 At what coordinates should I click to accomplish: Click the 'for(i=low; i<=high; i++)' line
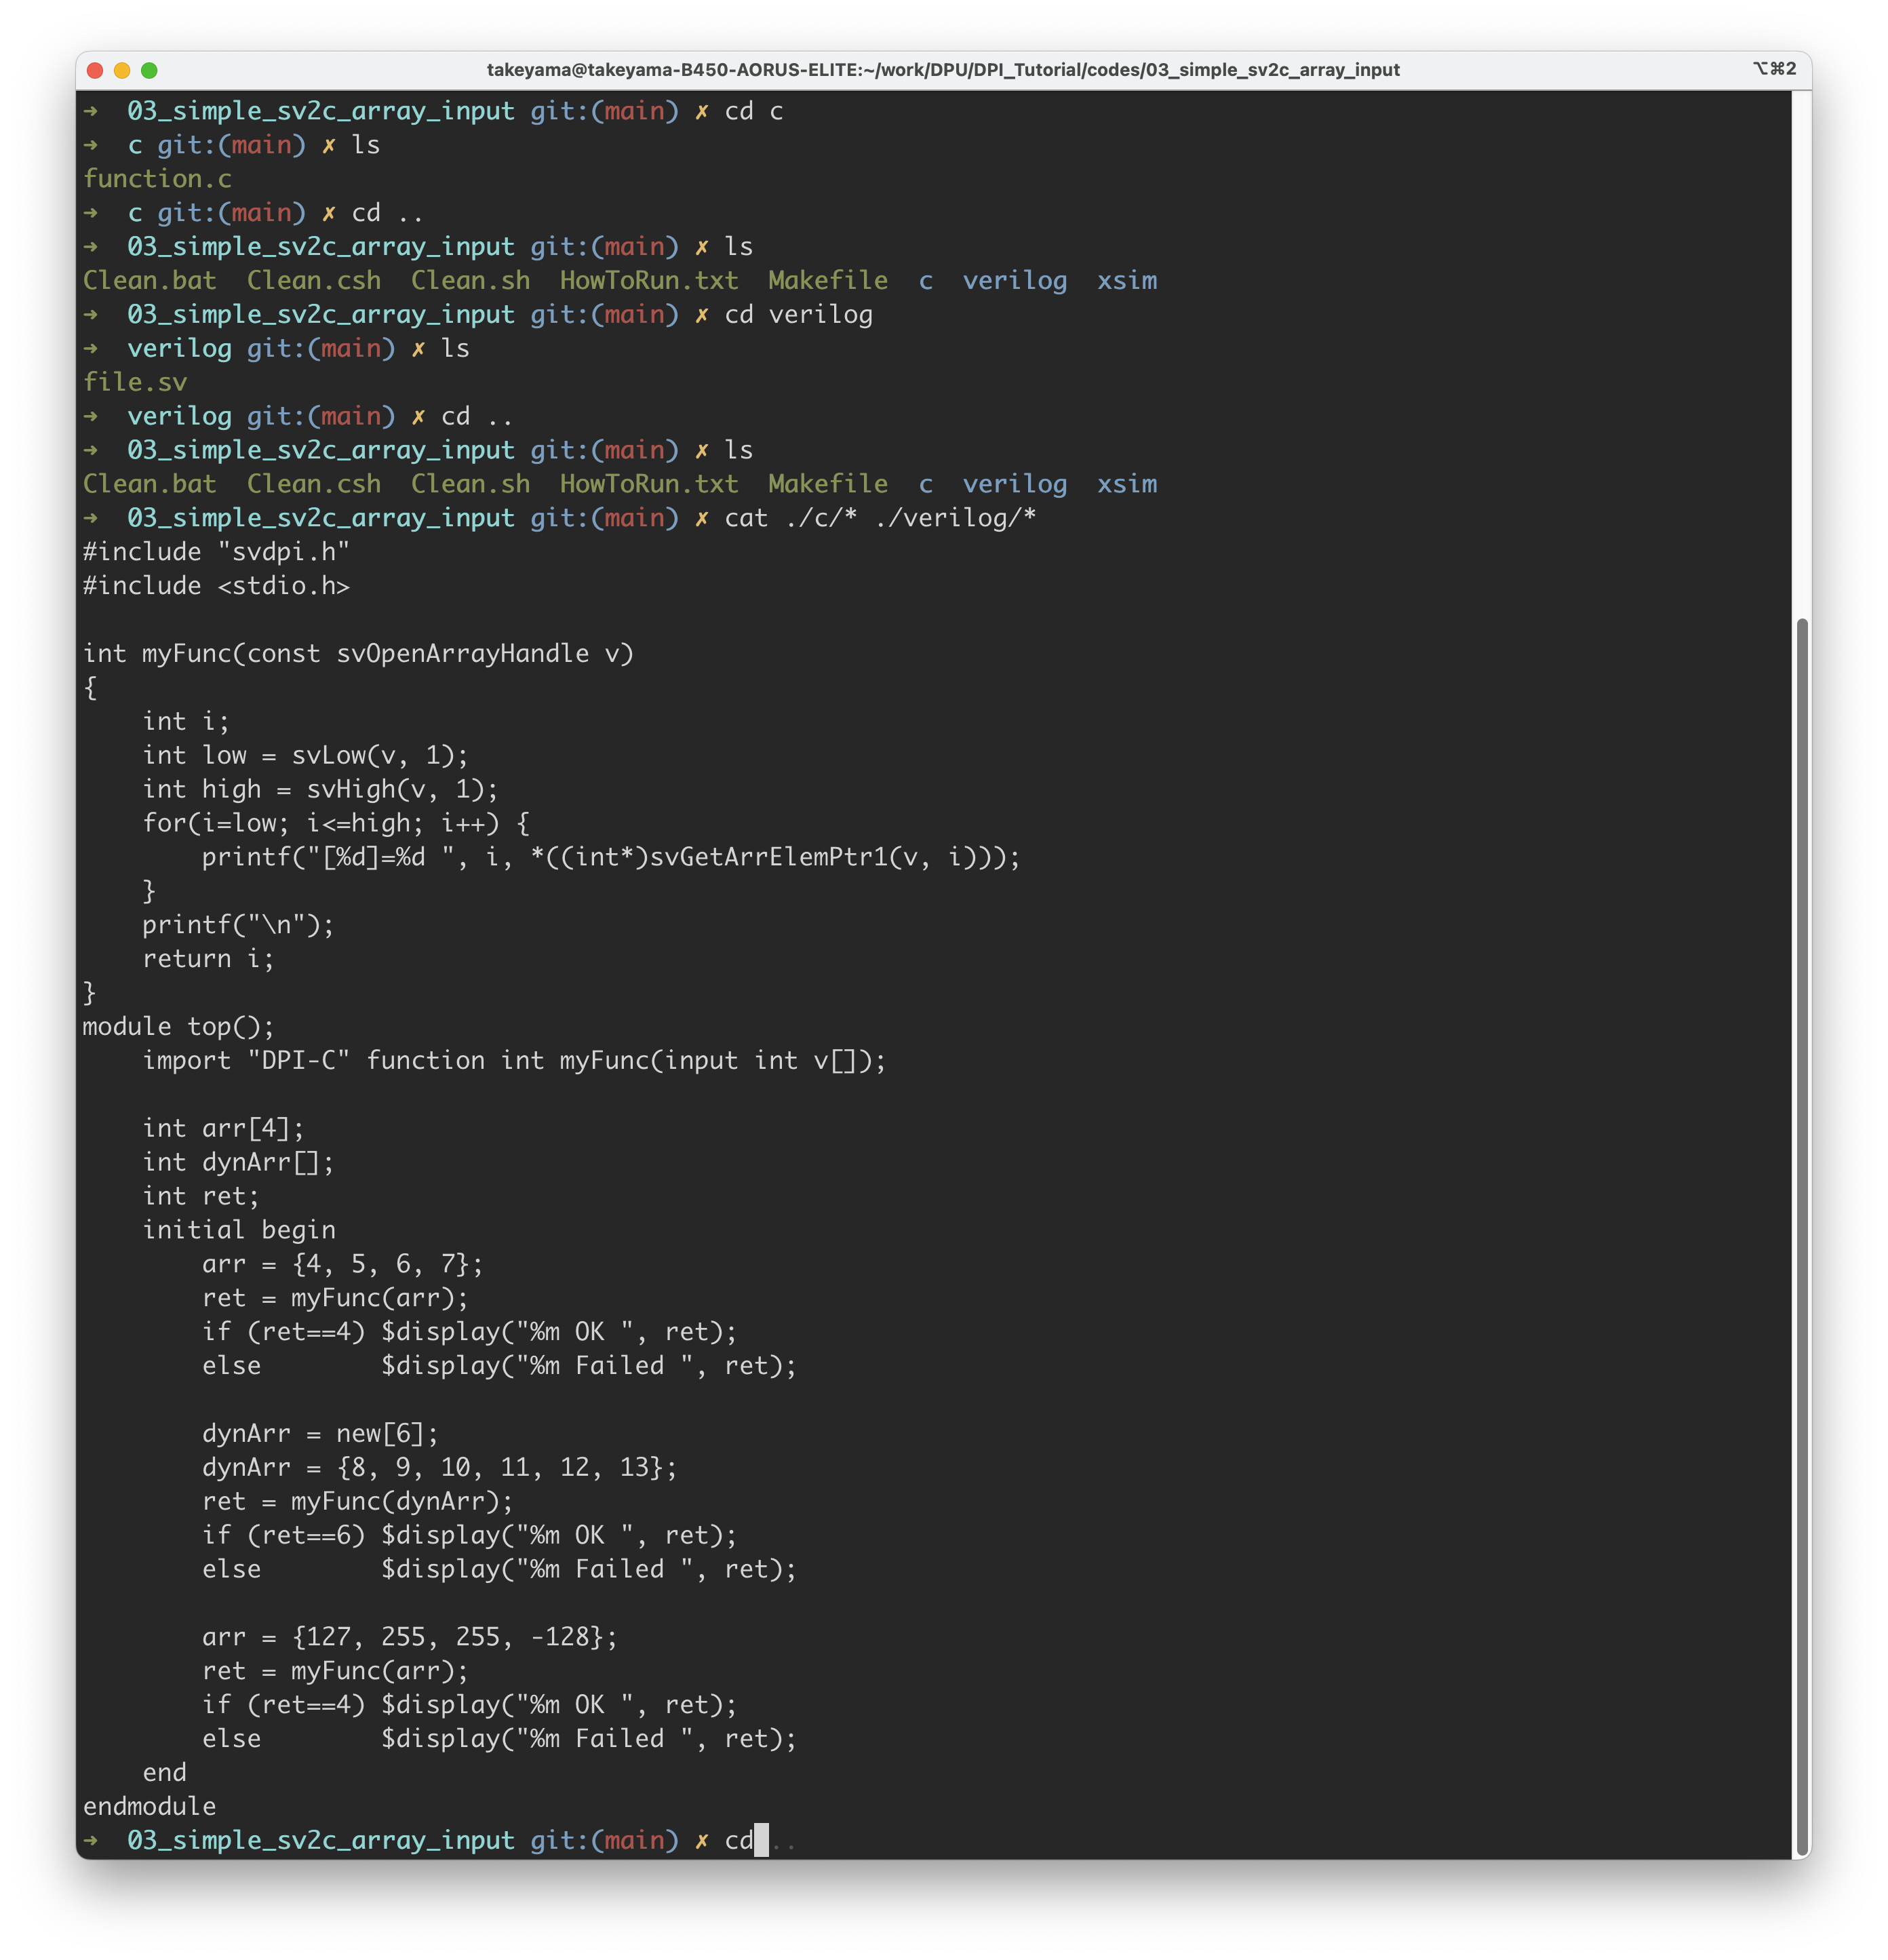pyautogui.click(x=336, y=823)
